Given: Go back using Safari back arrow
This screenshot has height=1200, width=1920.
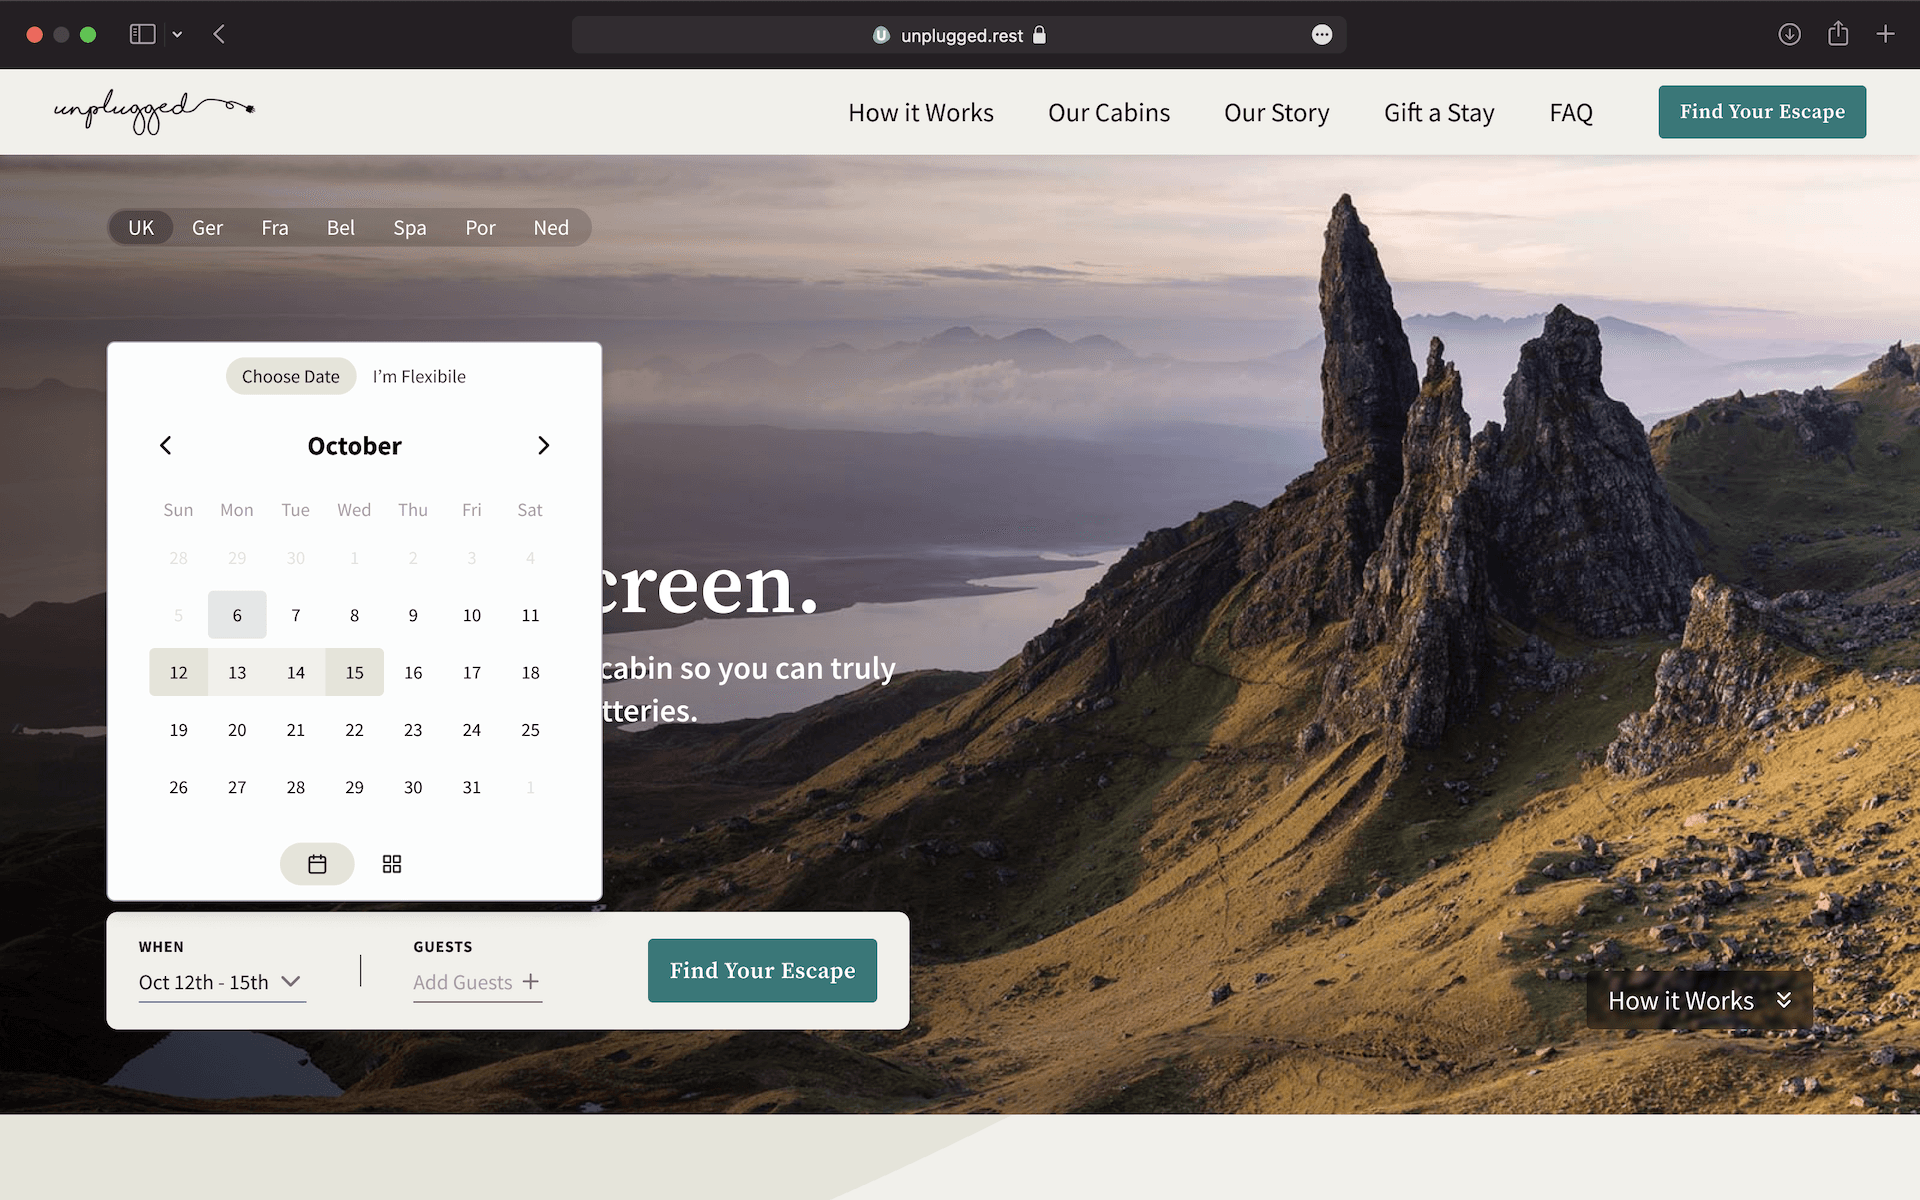Looking at the screenshot, I should (219, 34).
